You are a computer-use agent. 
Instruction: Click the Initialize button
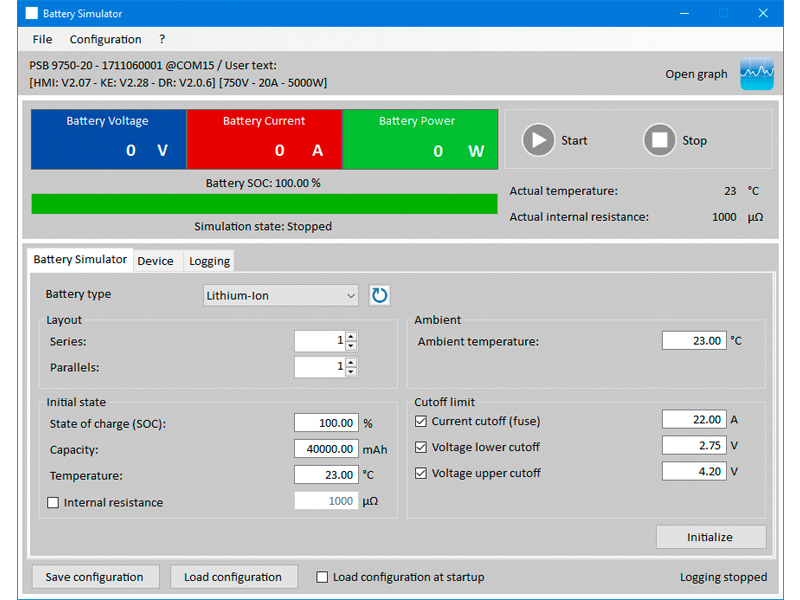[x=710, y=537]
